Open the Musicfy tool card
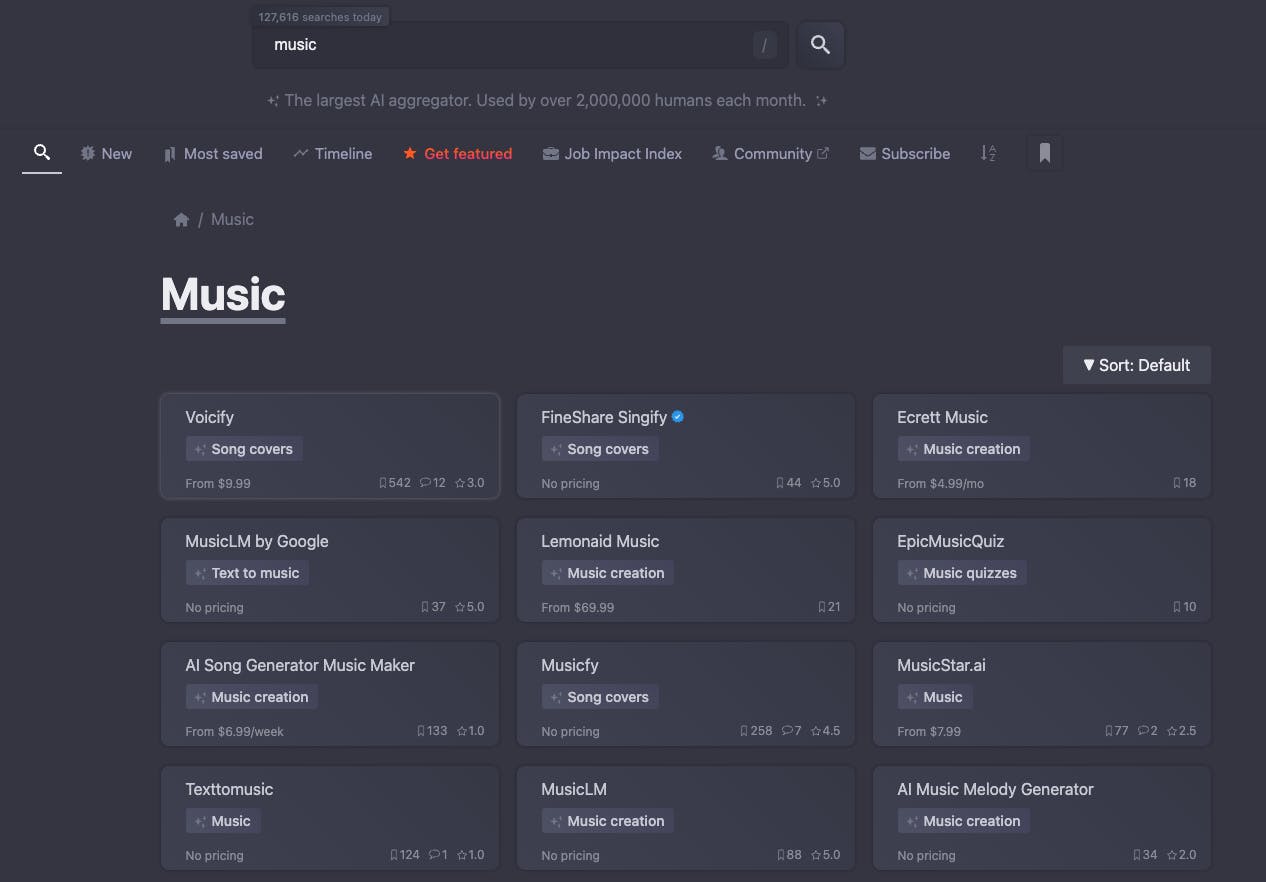 pyautogui.click(x=686, y=694)
